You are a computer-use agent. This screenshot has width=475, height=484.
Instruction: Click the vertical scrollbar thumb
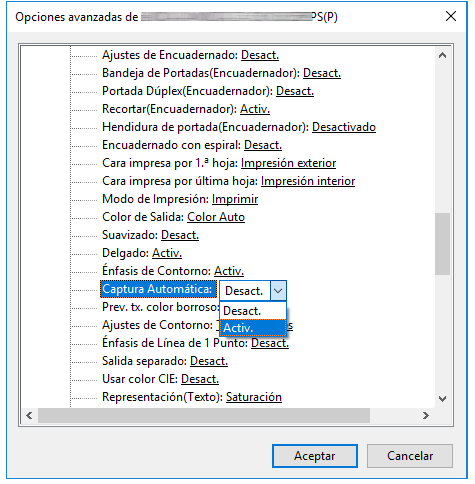coord(442,244)
